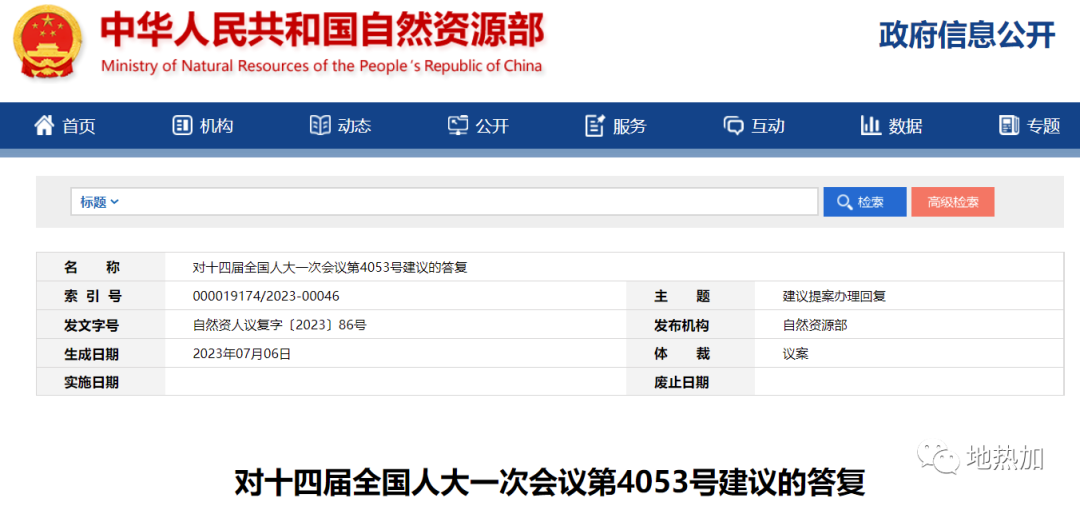Click the 互动 chat bubble icon
Image resolution: width=1080 pixels, height=506 pixels.
[x=734, y=125]
